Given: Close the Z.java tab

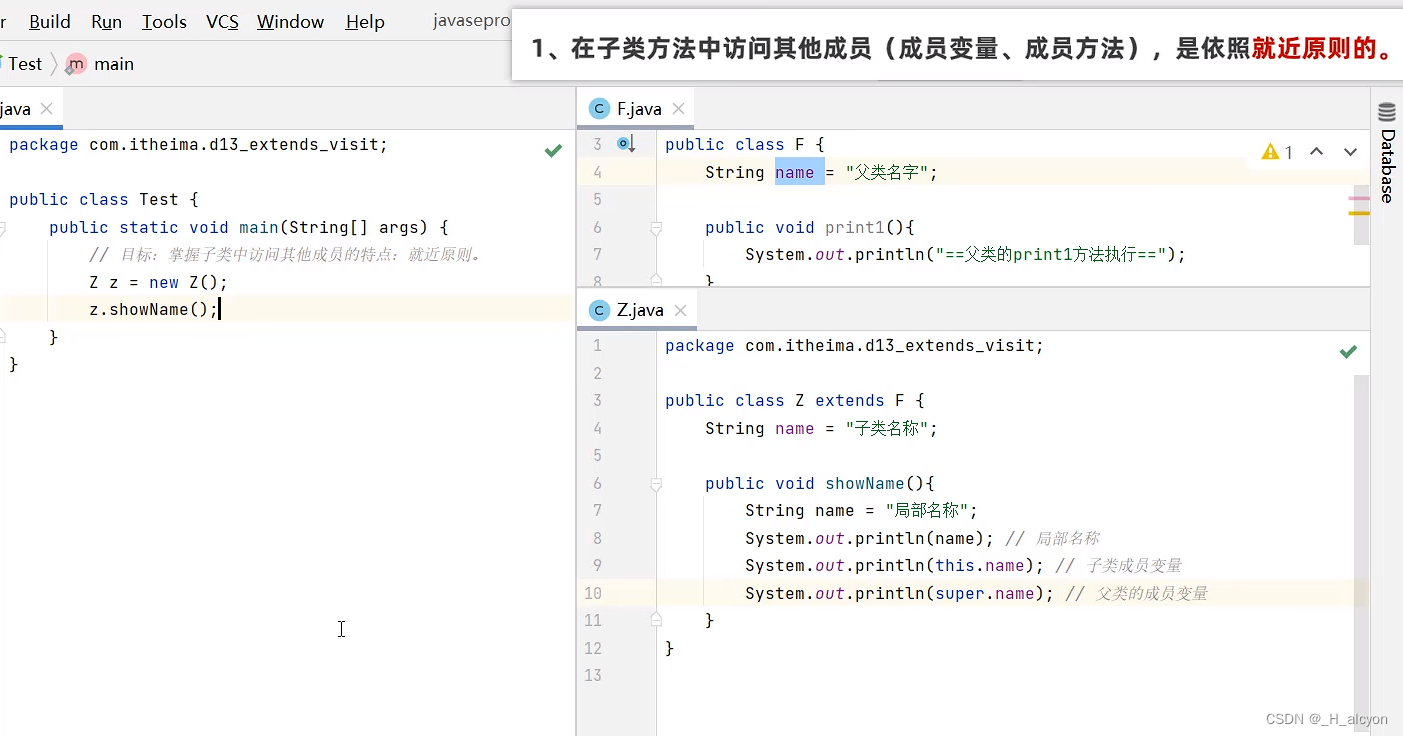Looking at the screenshot, I should 680,310.
